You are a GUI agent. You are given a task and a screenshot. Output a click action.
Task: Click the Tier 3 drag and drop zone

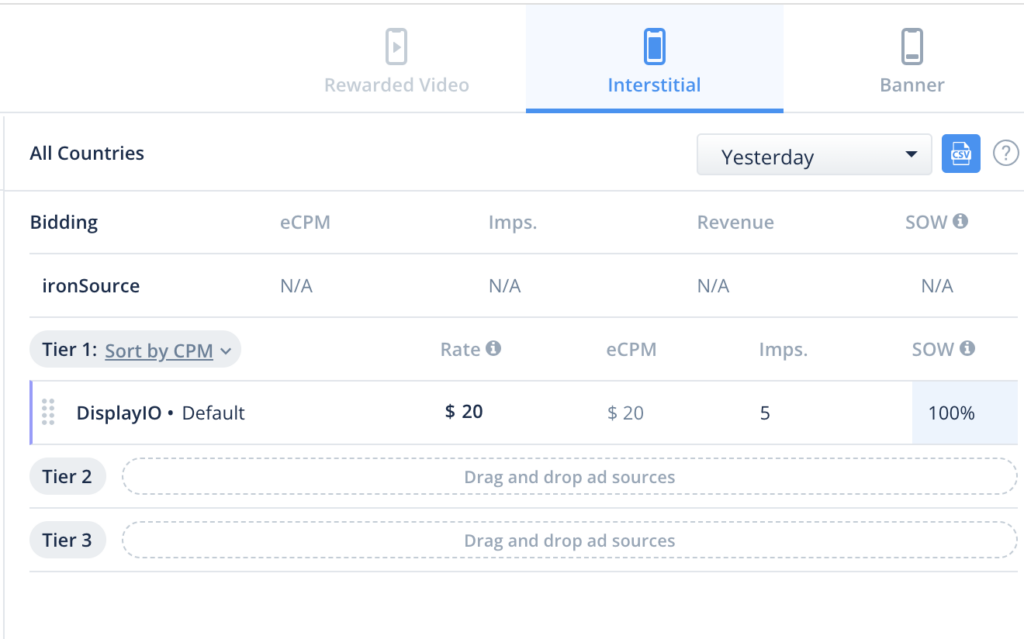coord(569,540)
